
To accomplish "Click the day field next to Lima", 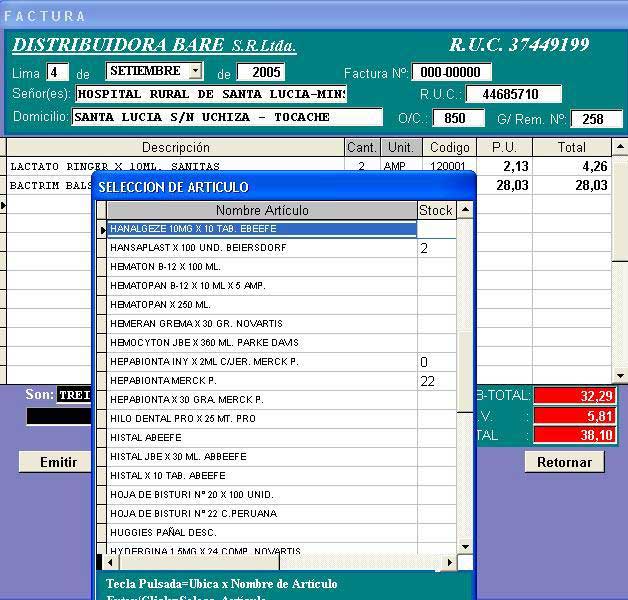I will (x=57, y=72).
